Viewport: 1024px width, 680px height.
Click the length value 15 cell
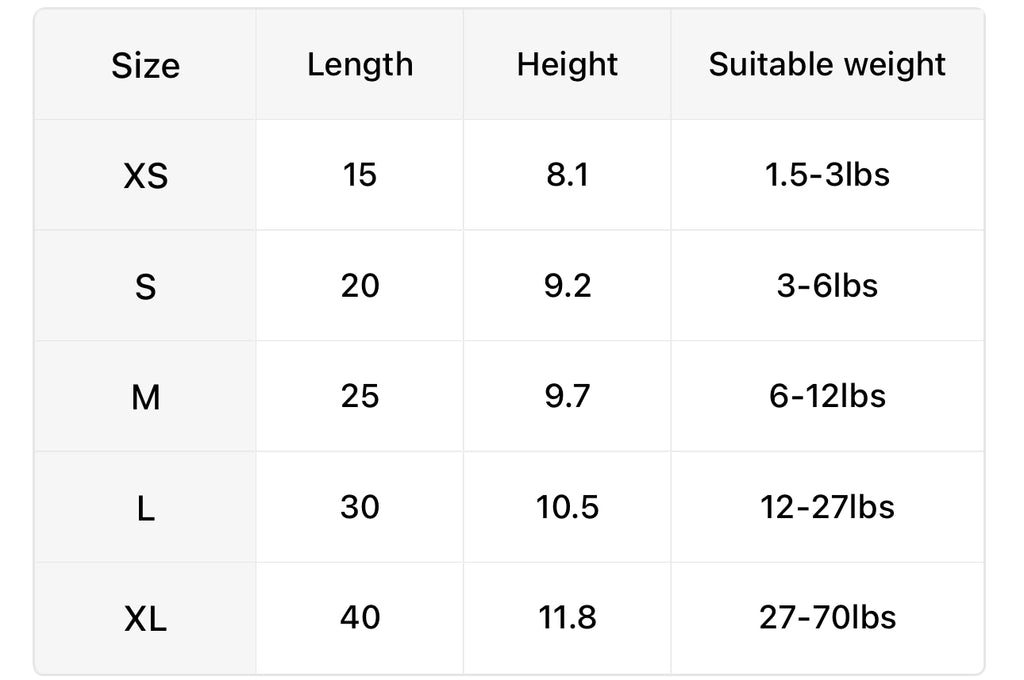(360, 175)
